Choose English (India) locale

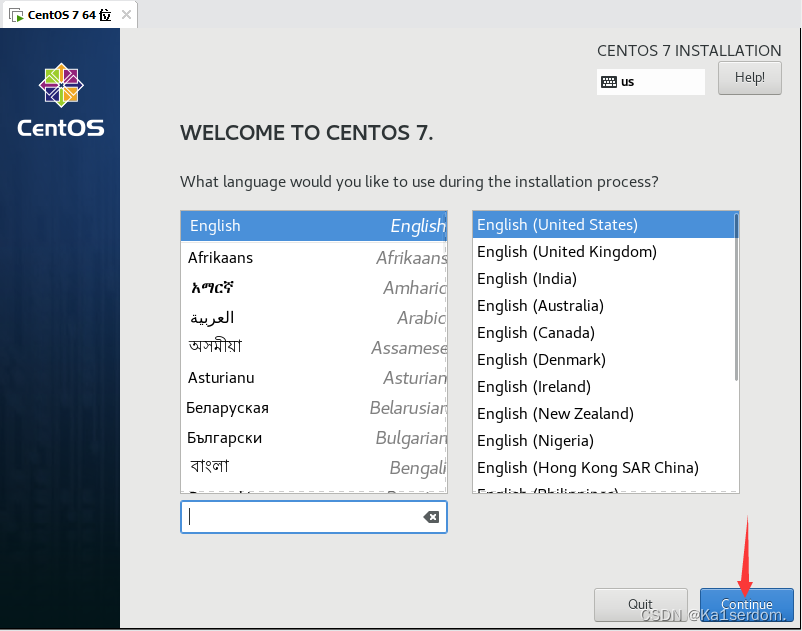coord(604,279)
